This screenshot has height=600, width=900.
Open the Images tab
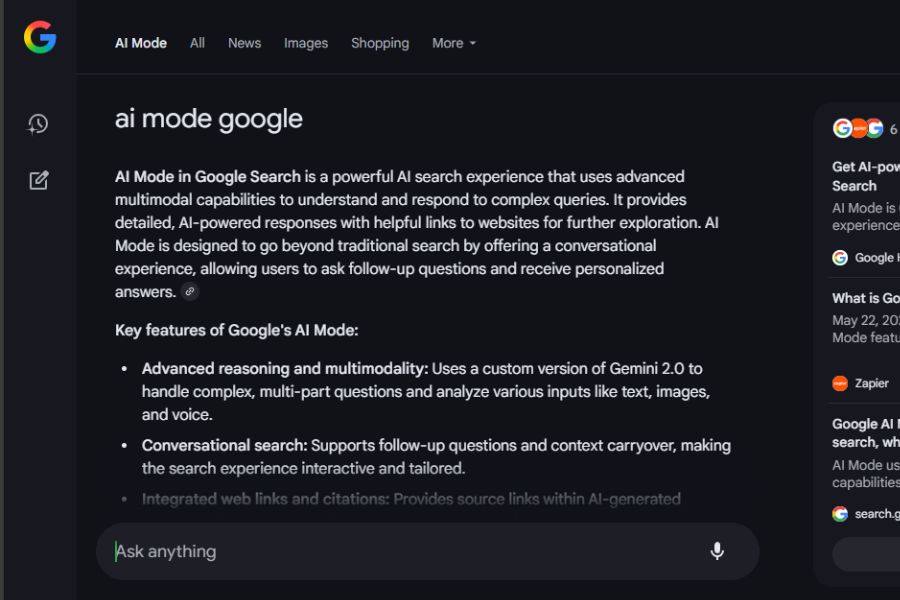pyautogui.click(x=306, y=43)
